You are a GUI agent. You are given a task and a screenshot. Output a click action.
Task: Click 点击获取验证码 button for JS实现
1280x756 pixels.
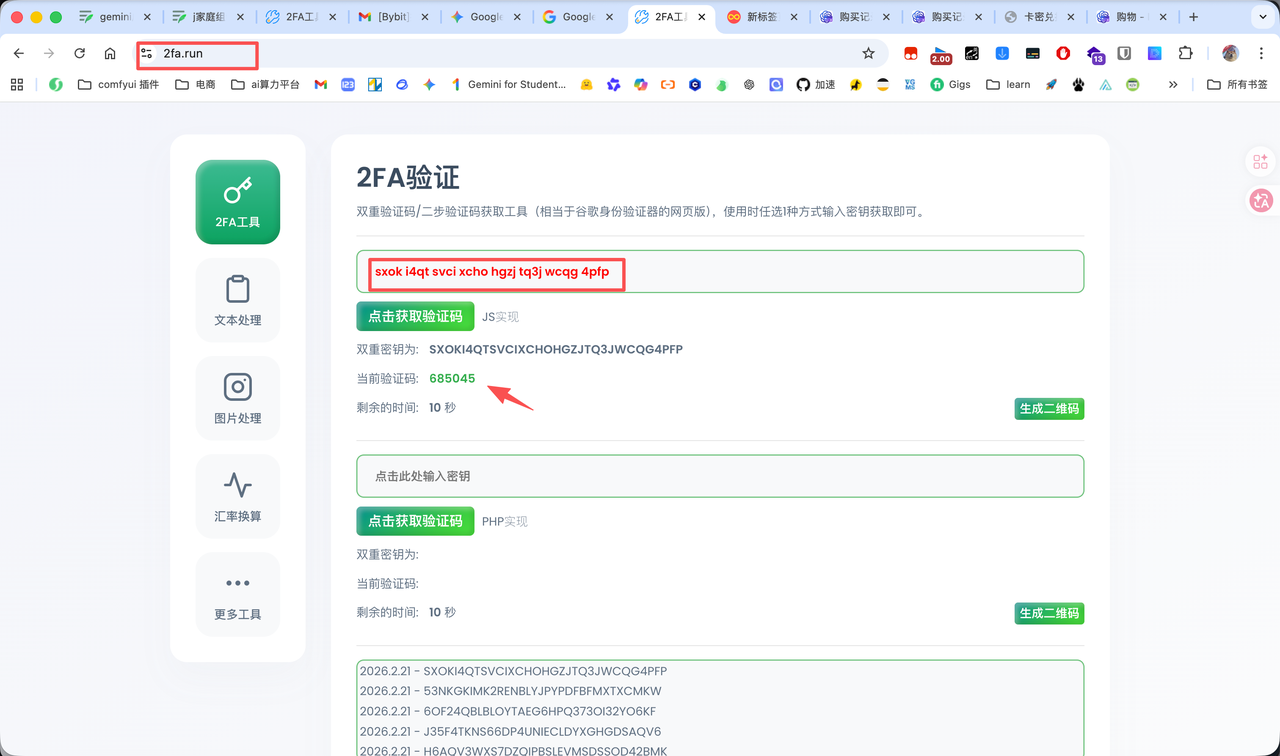pyautogui.click(x=415, y=316)
